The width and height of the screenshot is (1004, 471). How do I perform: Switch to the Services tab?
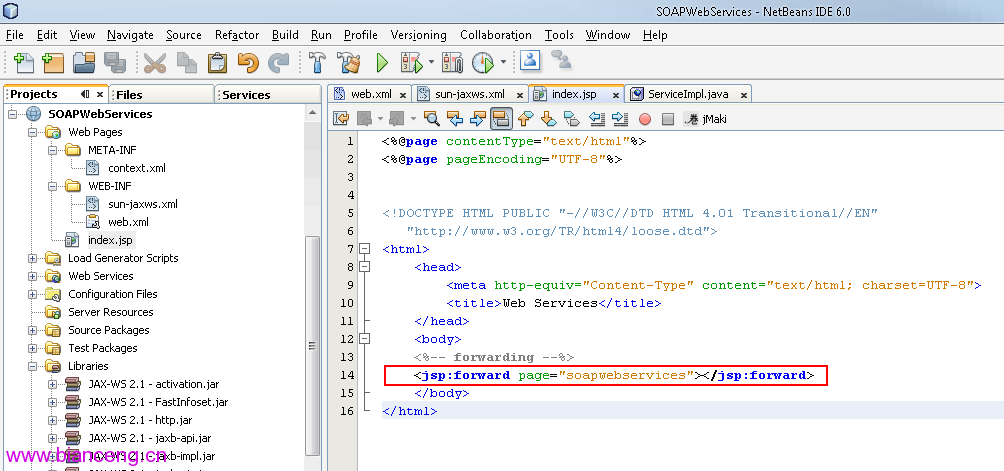(268, 95)
